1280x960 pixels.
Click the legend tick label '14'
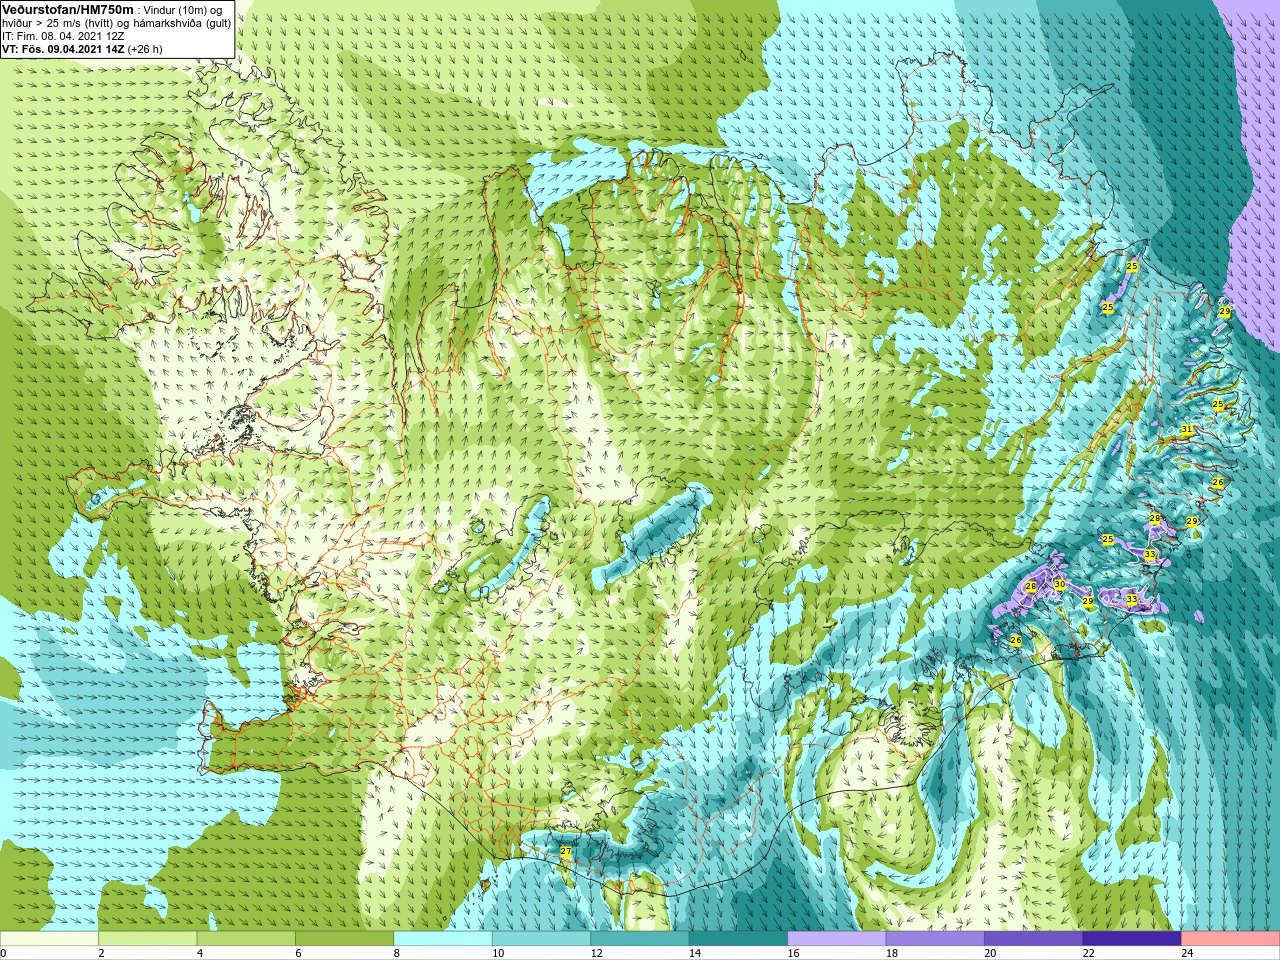pyautogui.click(x=695, y=953)
